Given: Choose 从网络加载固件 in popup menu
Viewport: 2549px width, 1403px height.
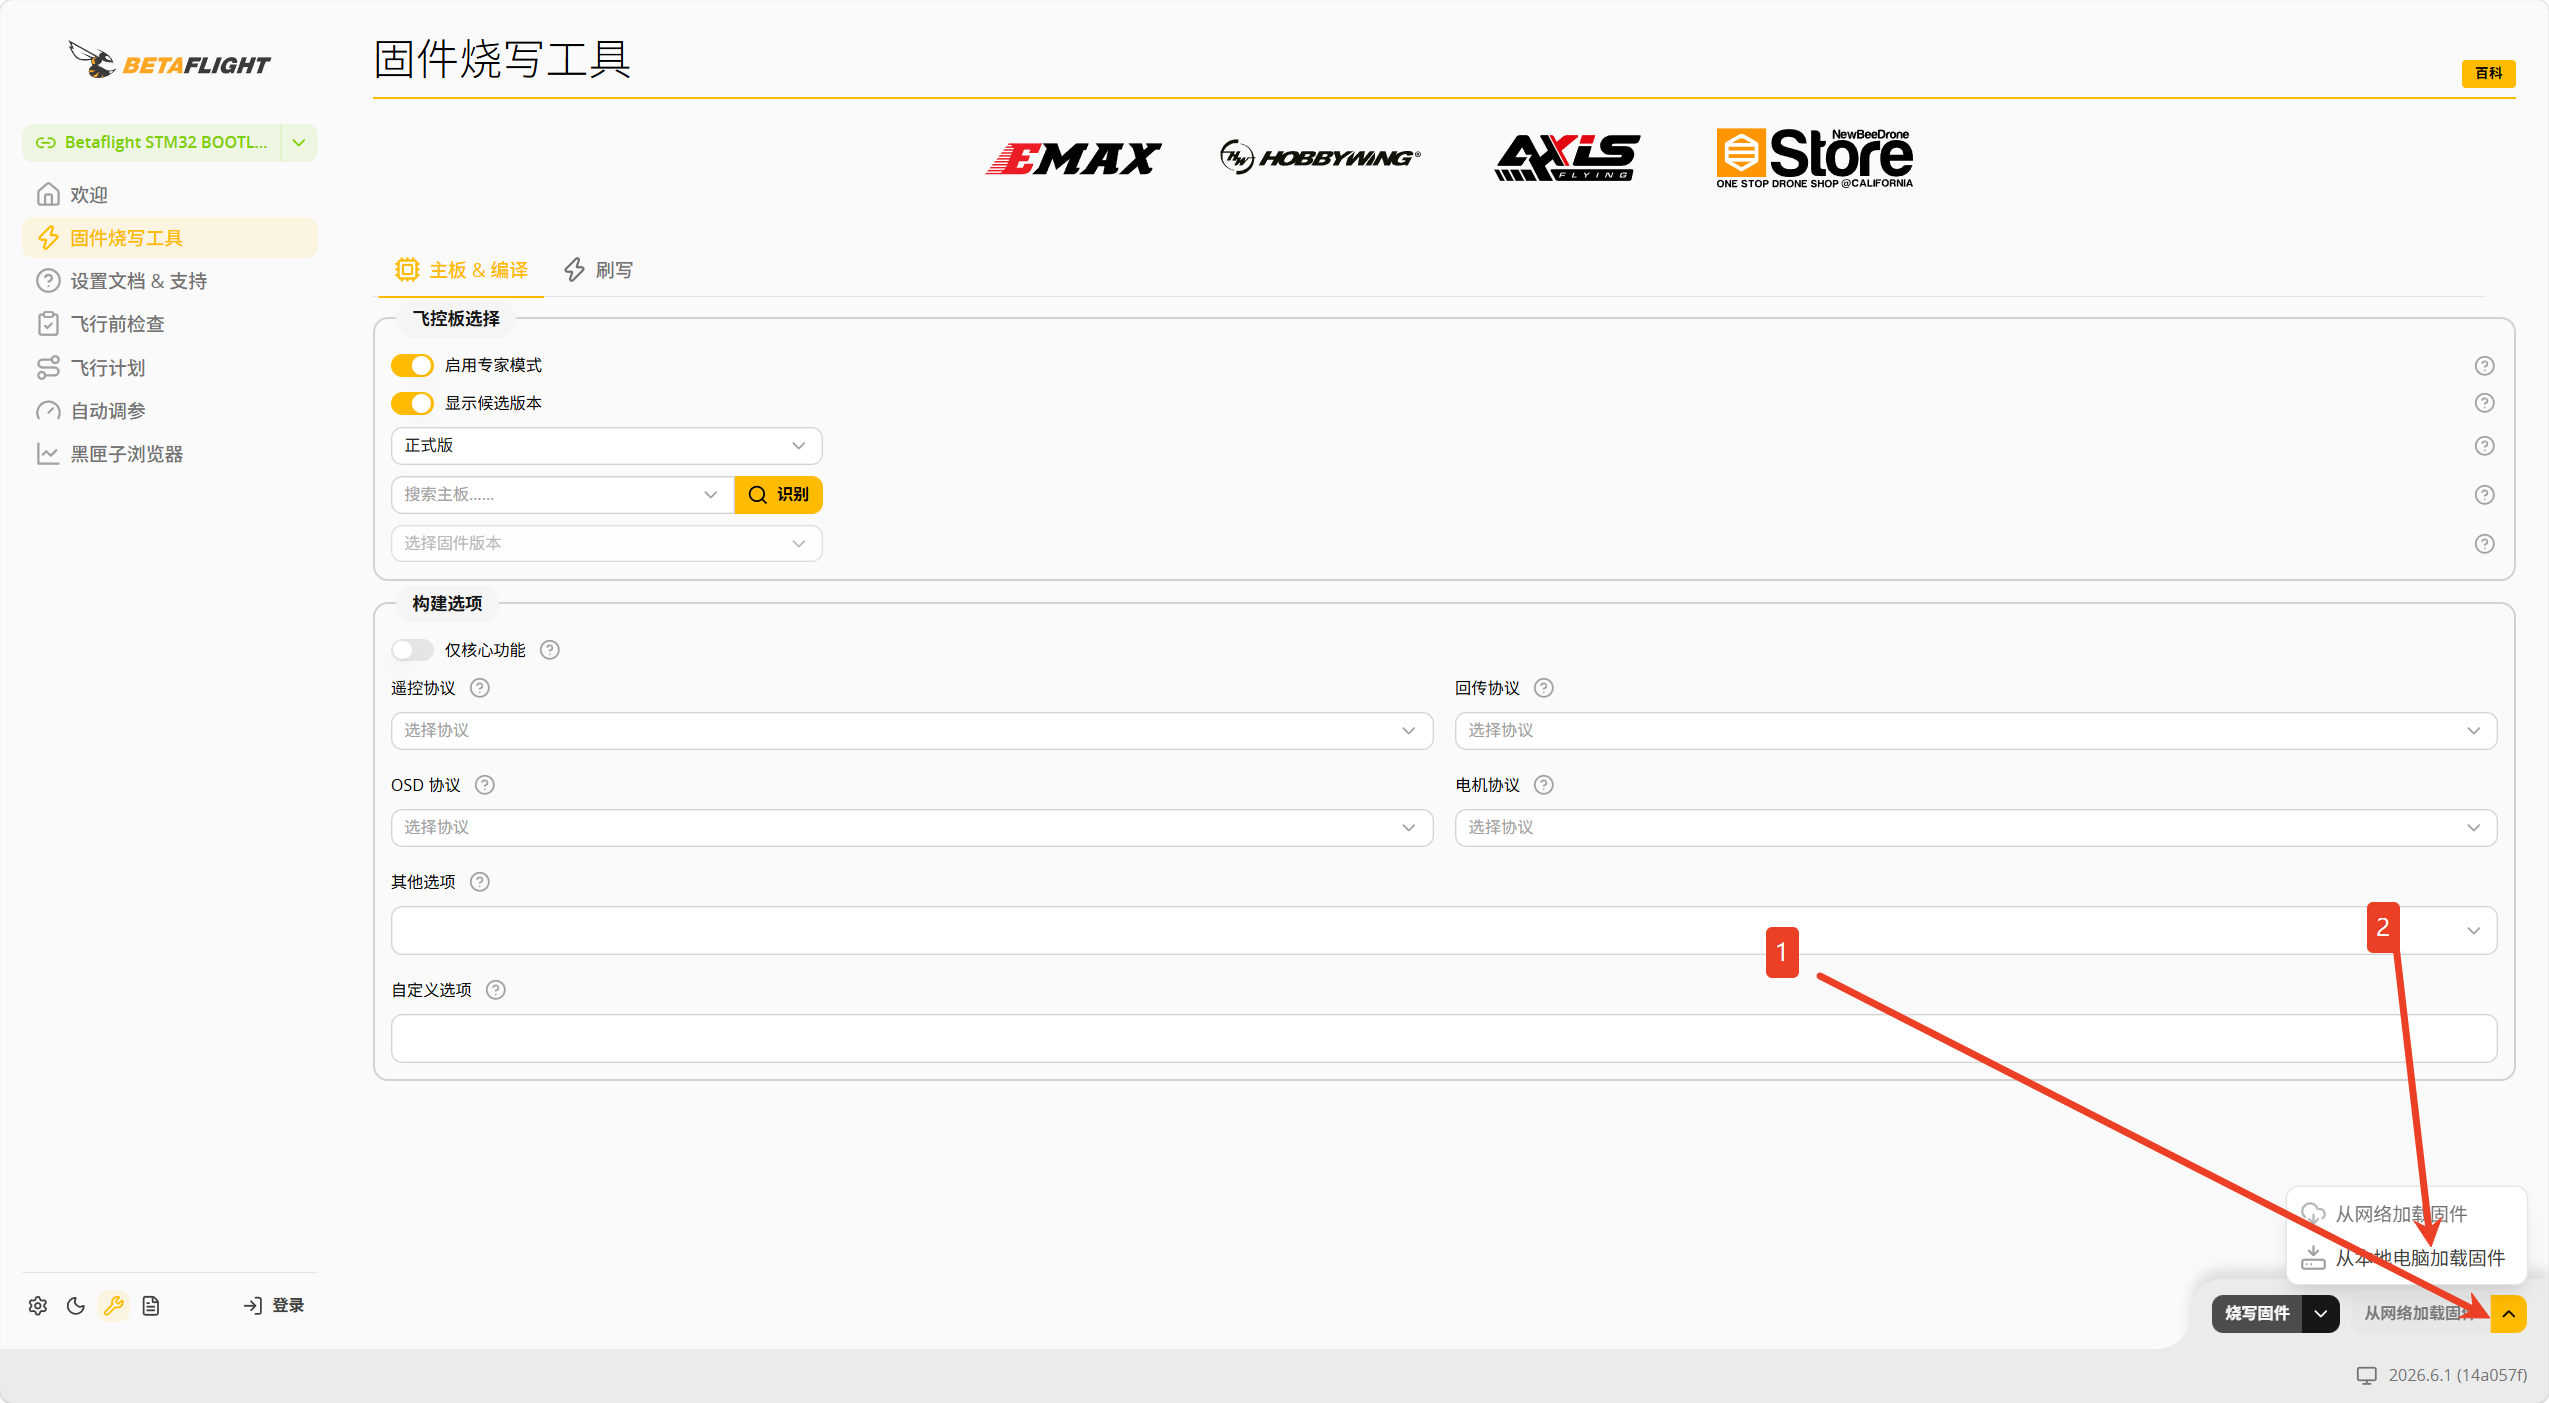Looking at the screenshot, I should [x=2405, y=1214].
